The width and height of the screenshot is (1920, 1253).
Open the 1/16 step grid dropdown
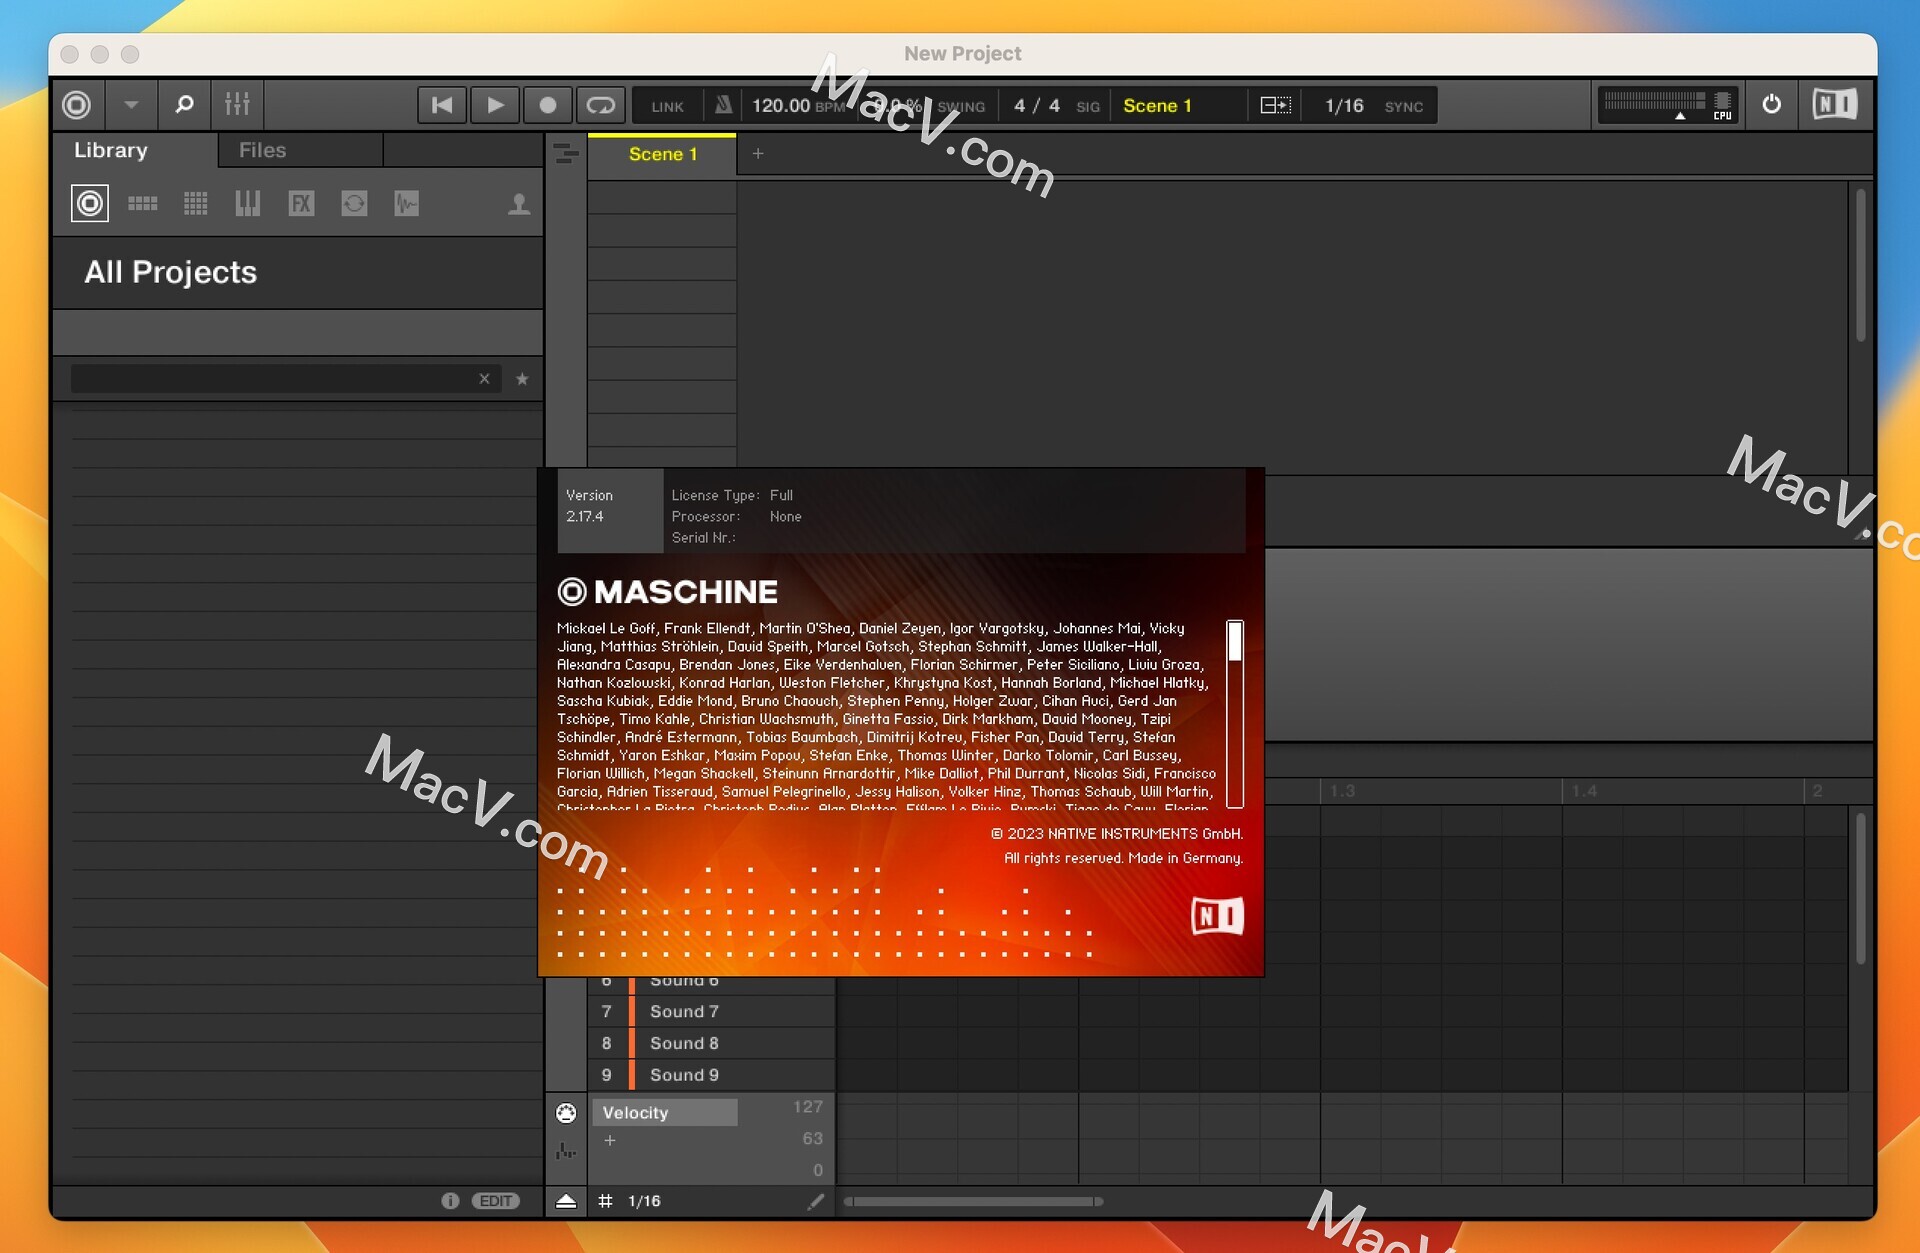click(645, 1201)
